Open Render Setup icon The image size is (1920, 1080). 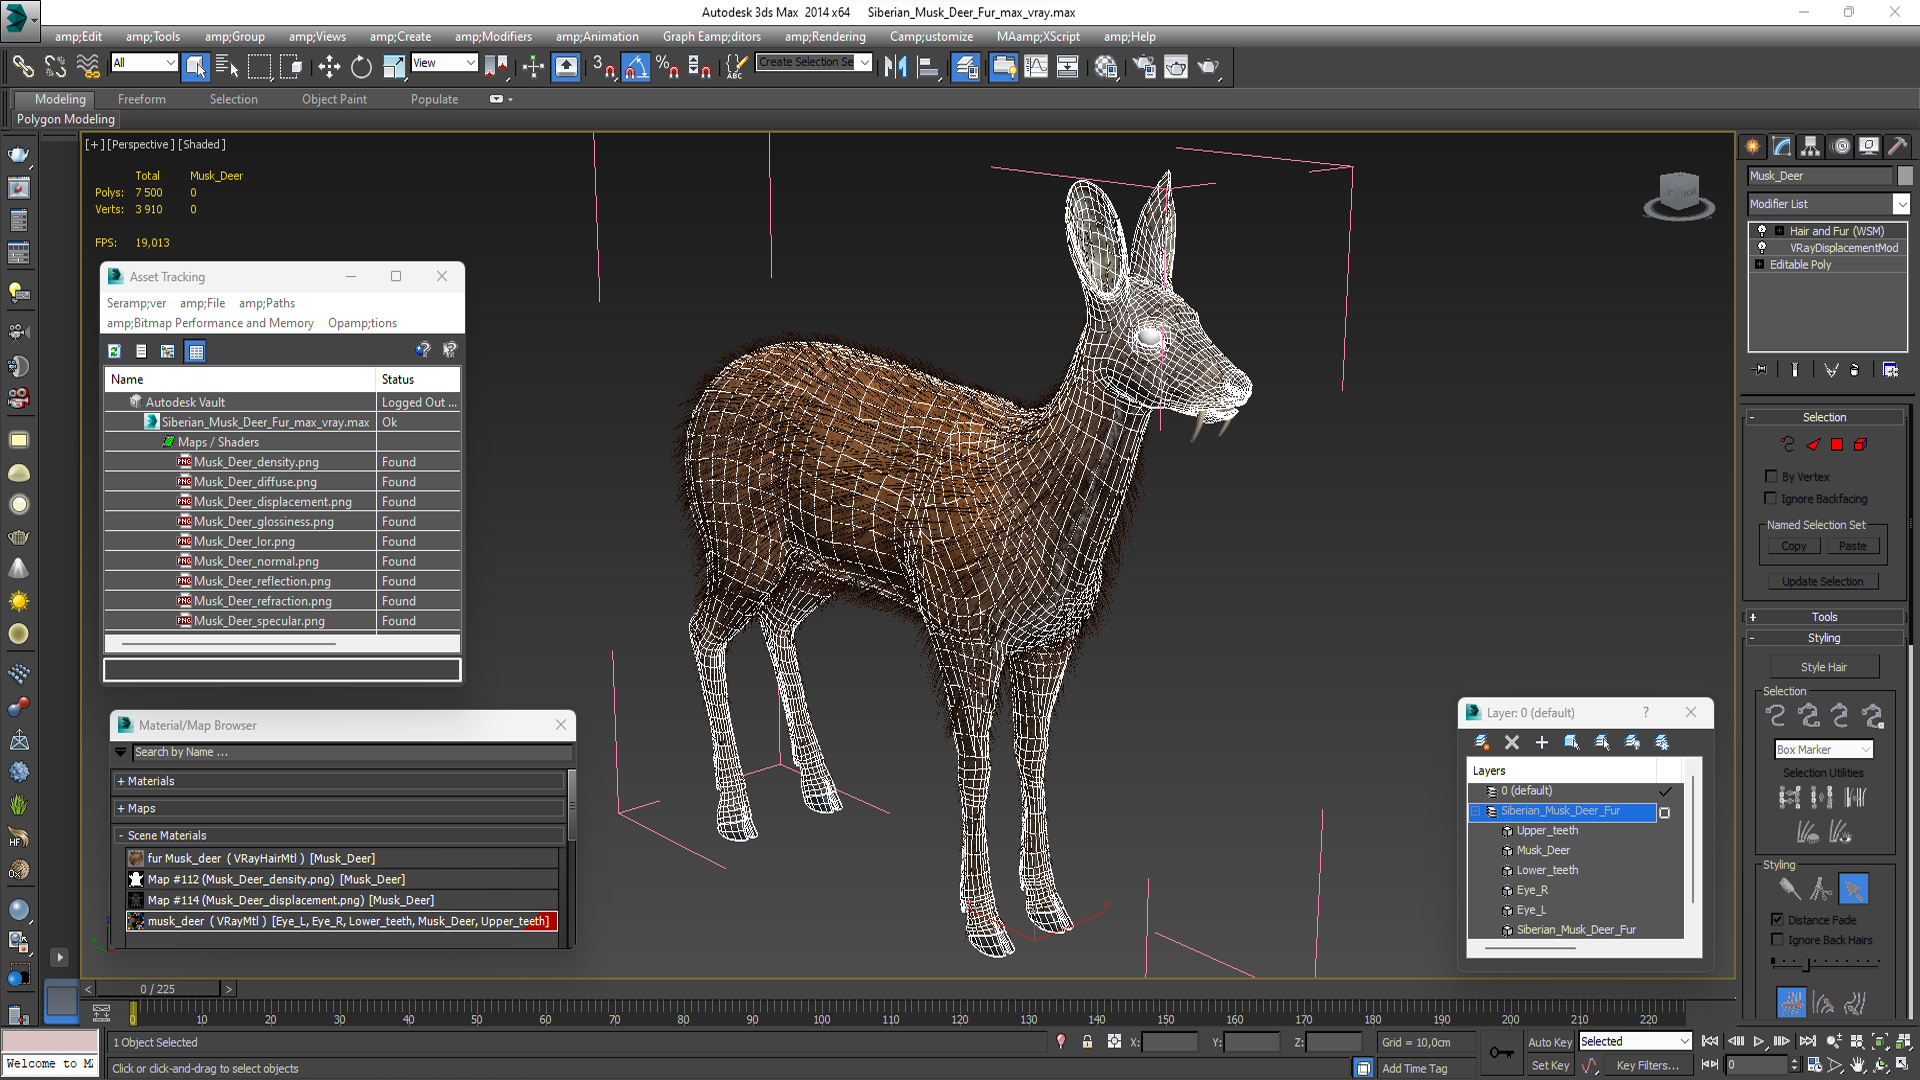1143,67
